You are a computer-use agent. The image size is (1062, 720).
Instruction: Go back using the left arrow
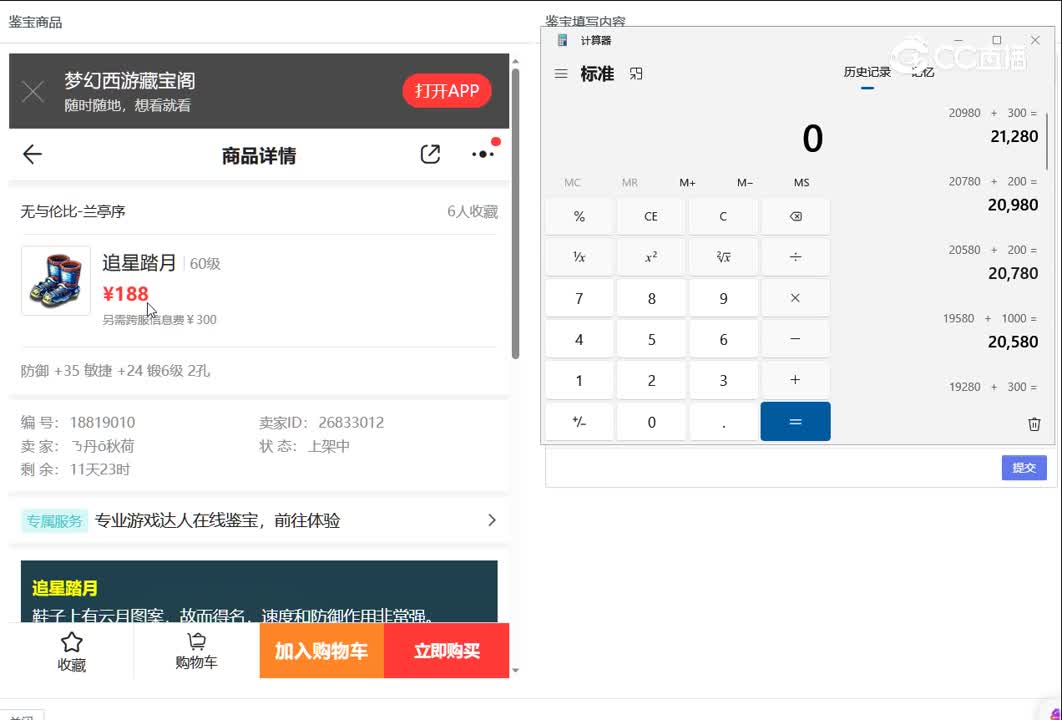[33, 154]
